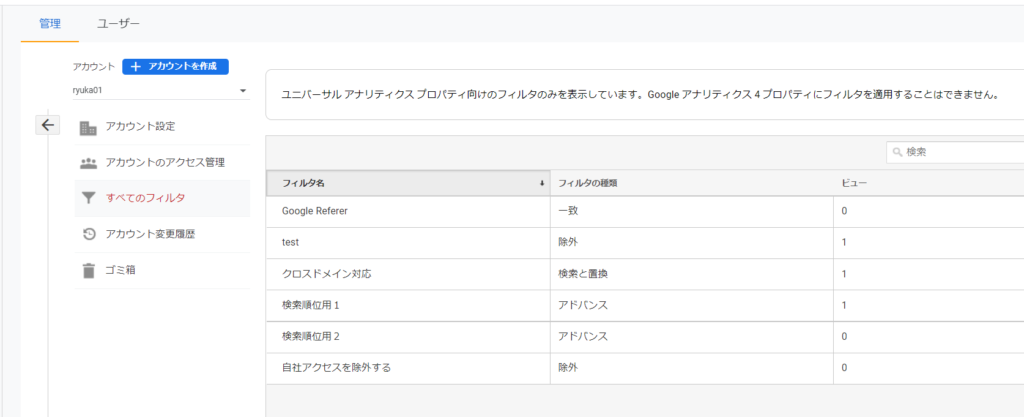Click the funnel icon for all filters
This screenshot has height=417, width=1024.
[x=88, y=198]
